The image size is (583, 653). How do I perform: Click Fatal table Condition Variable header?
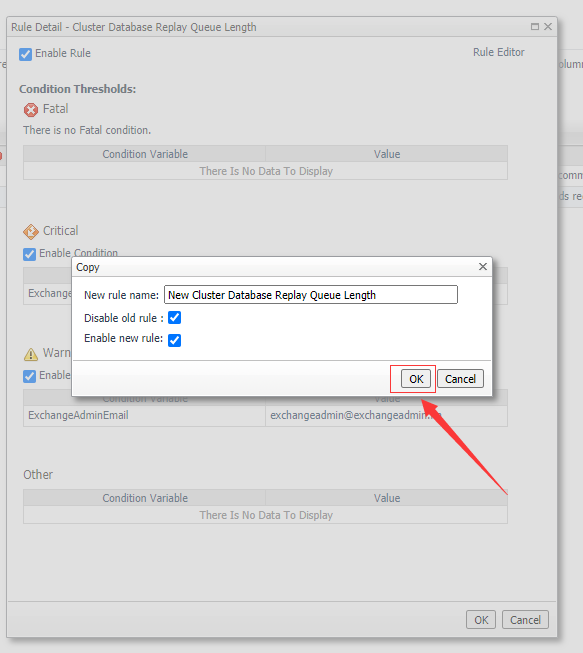point(145,154)
